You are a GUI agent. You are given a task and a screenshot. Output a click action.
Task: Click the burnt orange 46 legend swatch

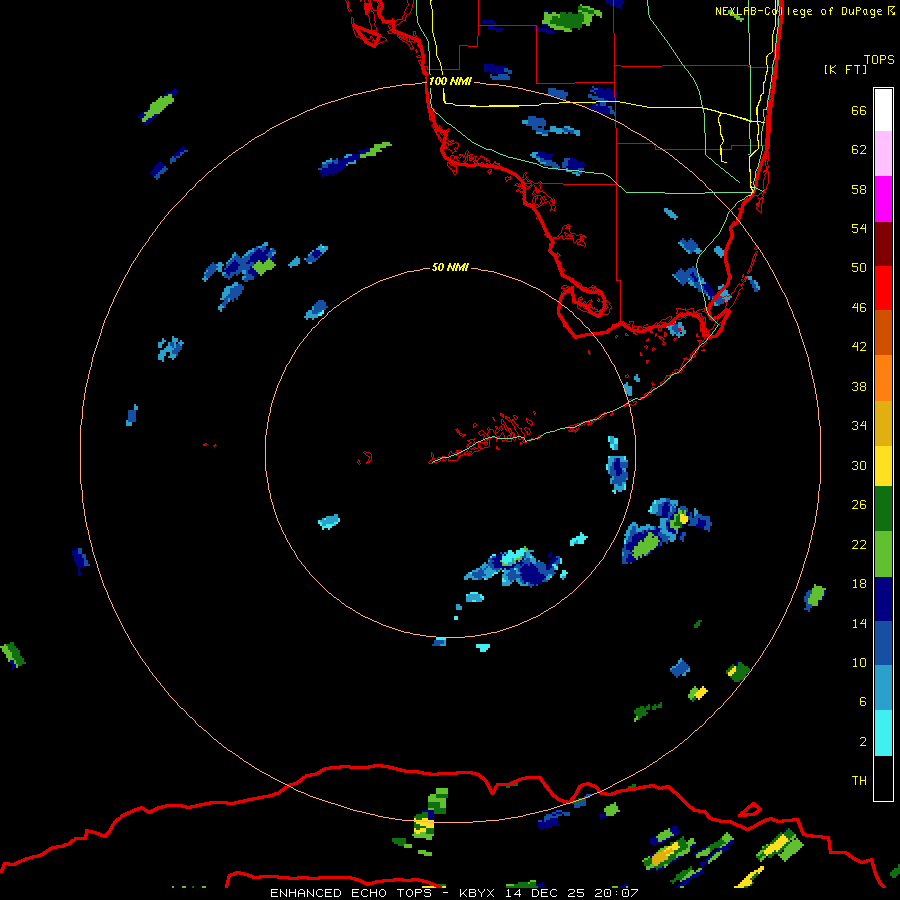883,332
